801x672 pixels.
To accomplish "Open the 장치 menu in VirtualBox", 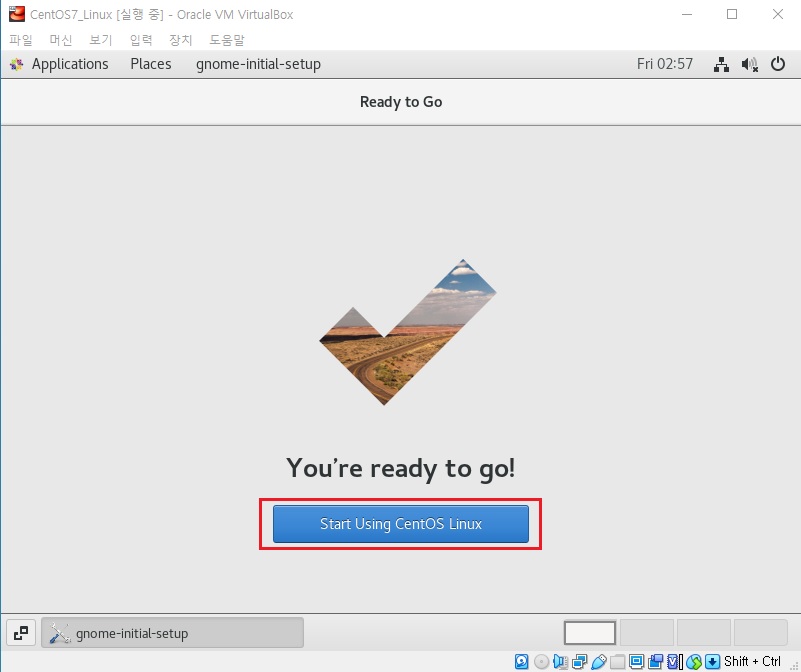I will [181, 39].
